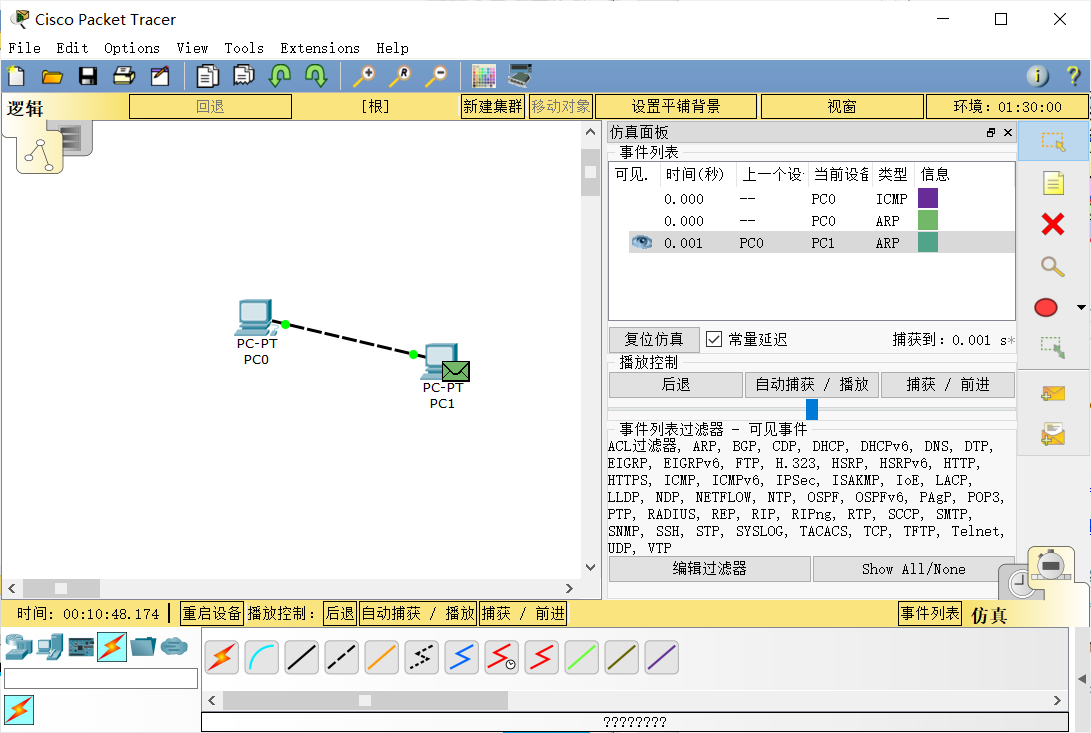This screenshot has width=1091, height=733.
Task: Select the console cable
Action: click(262, 657)
